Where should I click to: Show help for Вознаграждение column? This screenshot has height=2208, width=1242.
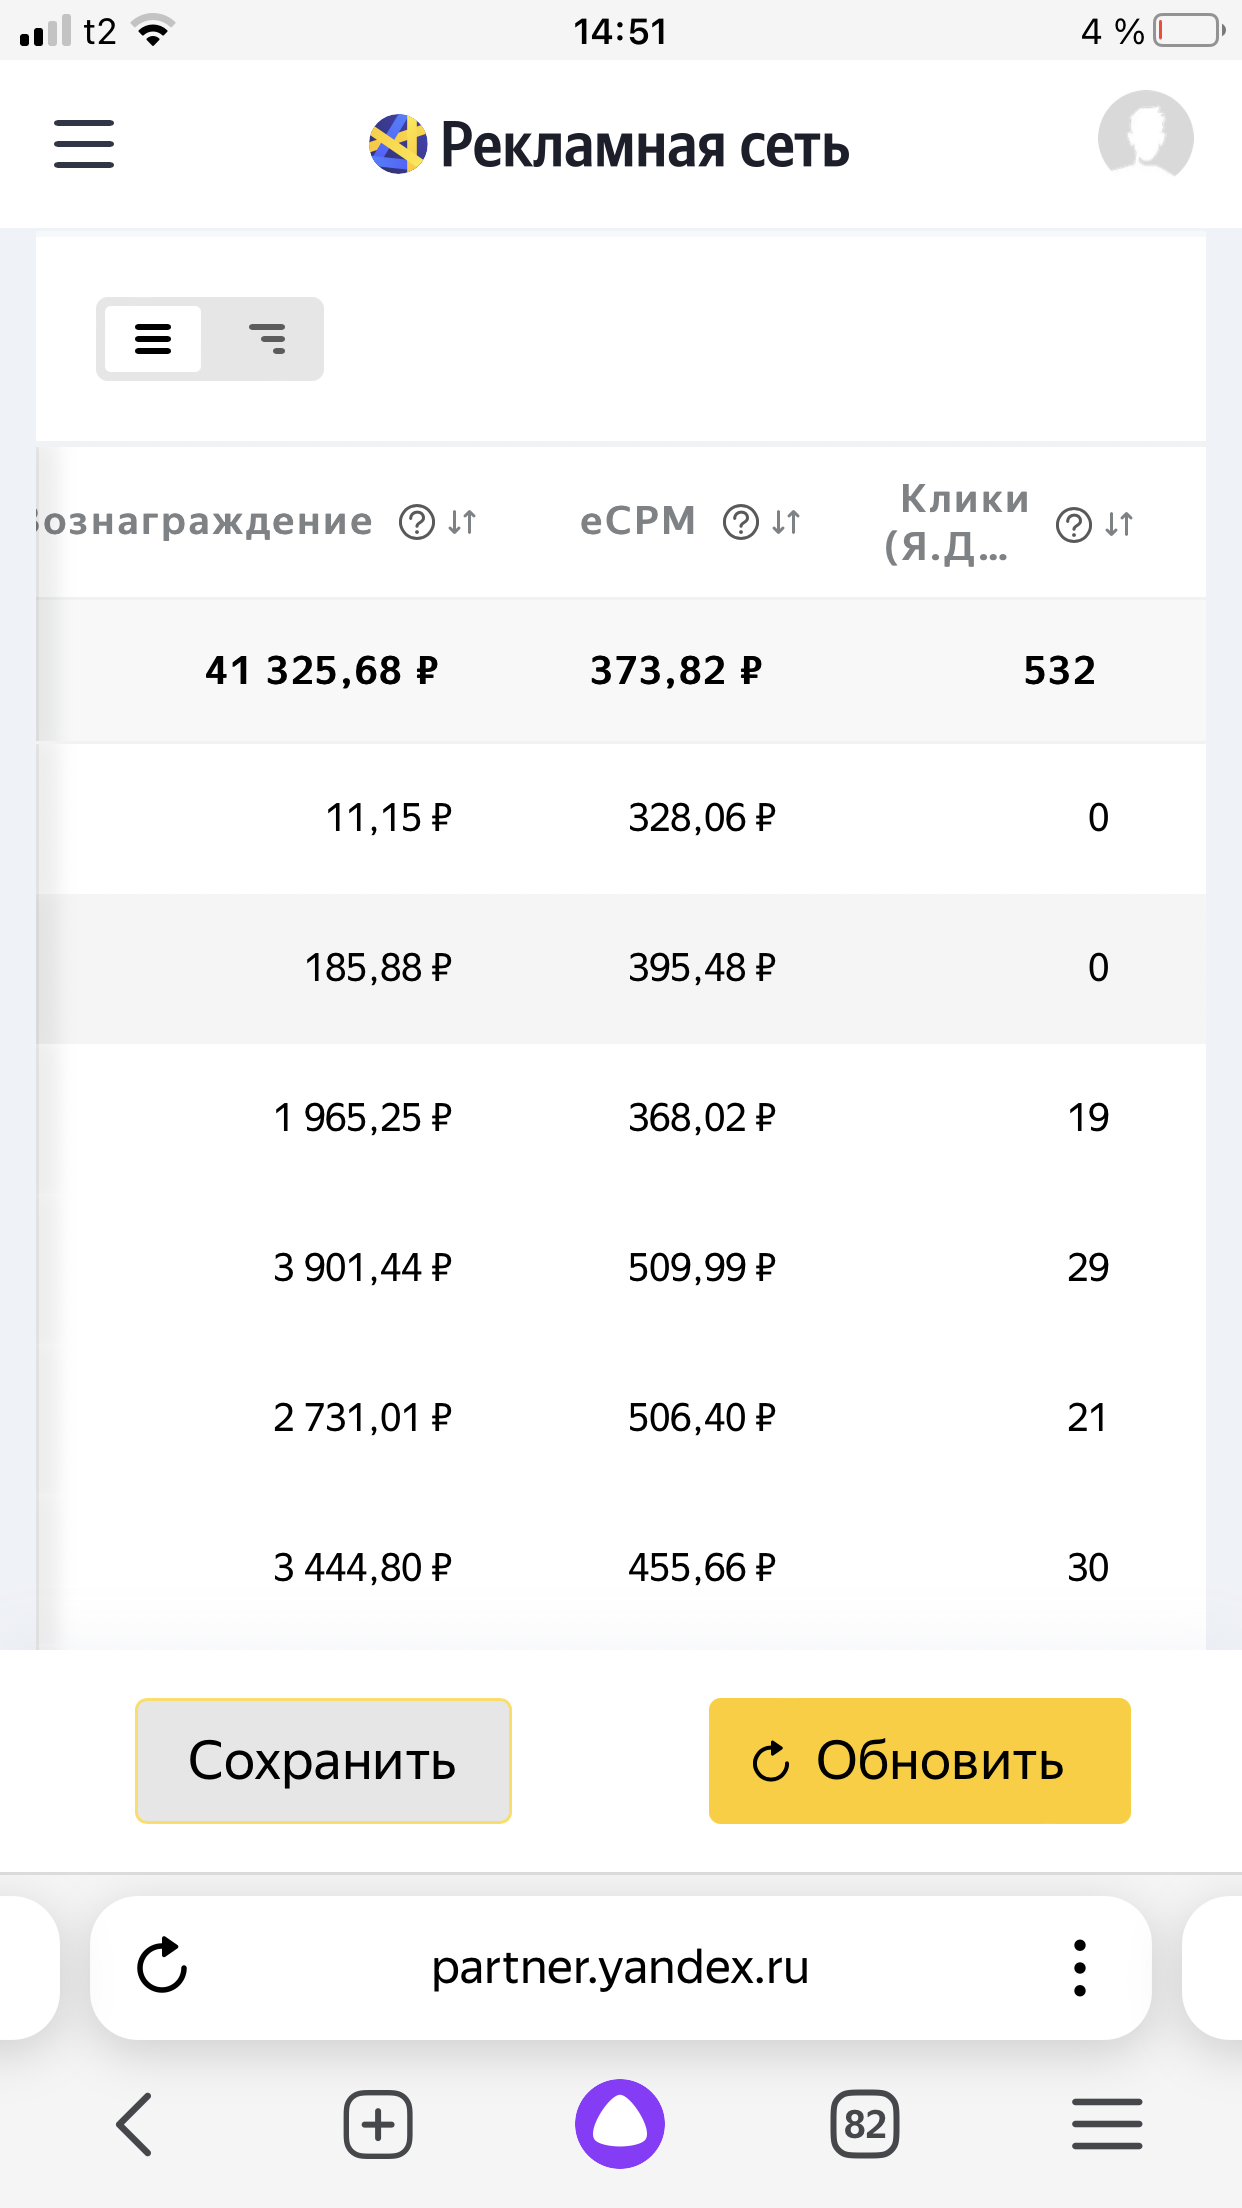417,522
